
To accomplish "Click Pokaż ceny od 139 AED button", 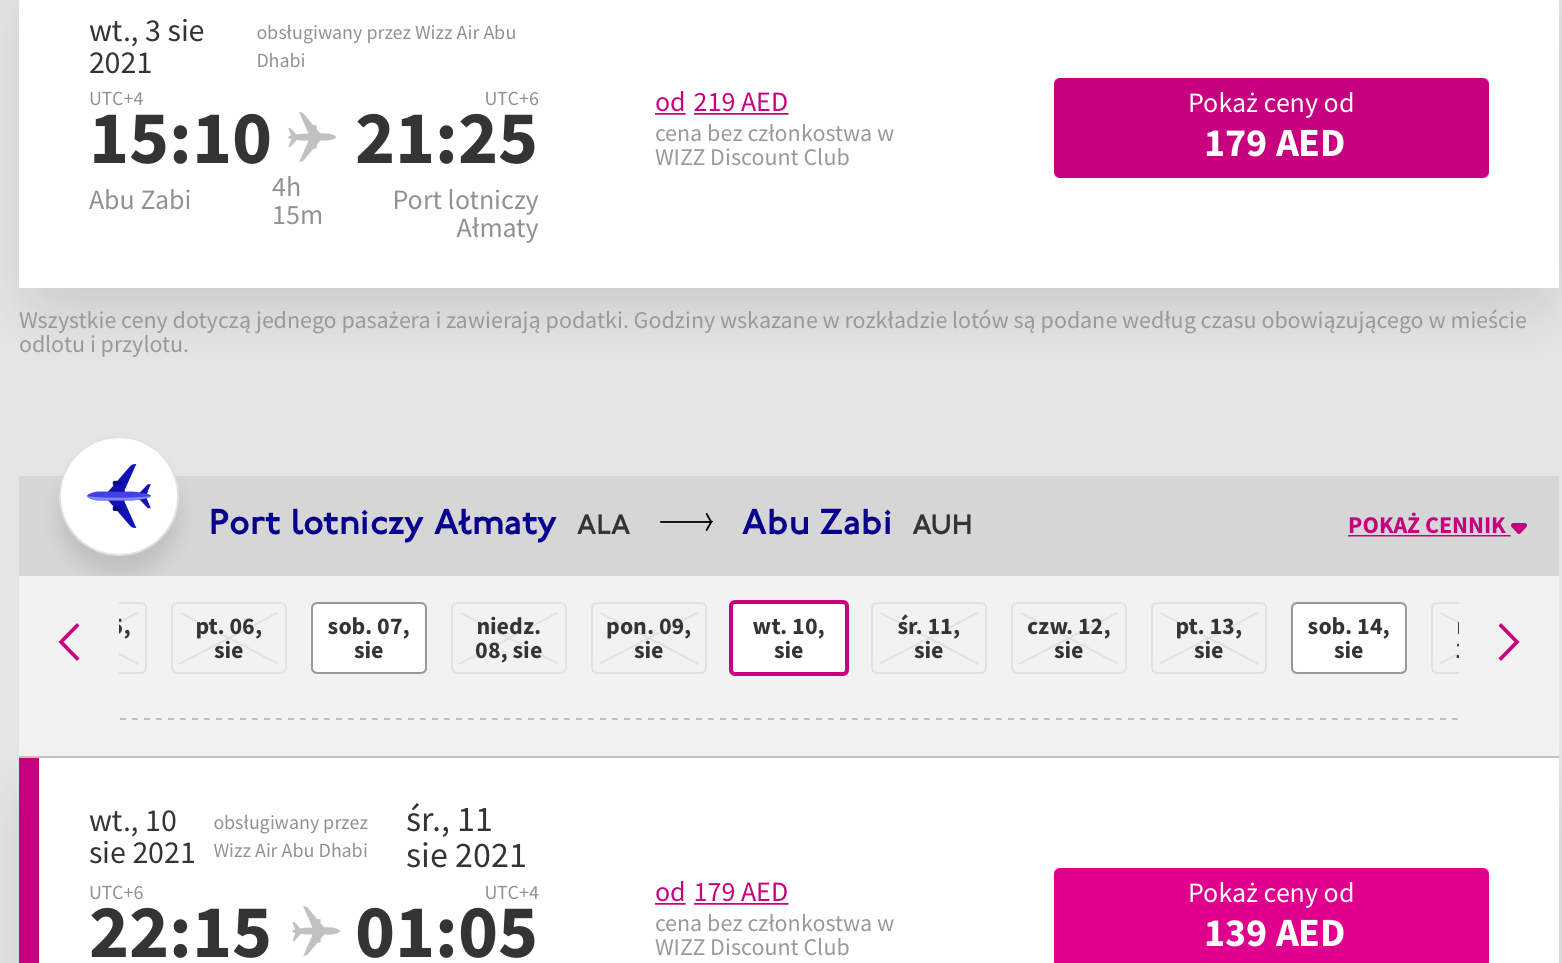I will (1271, 915).
